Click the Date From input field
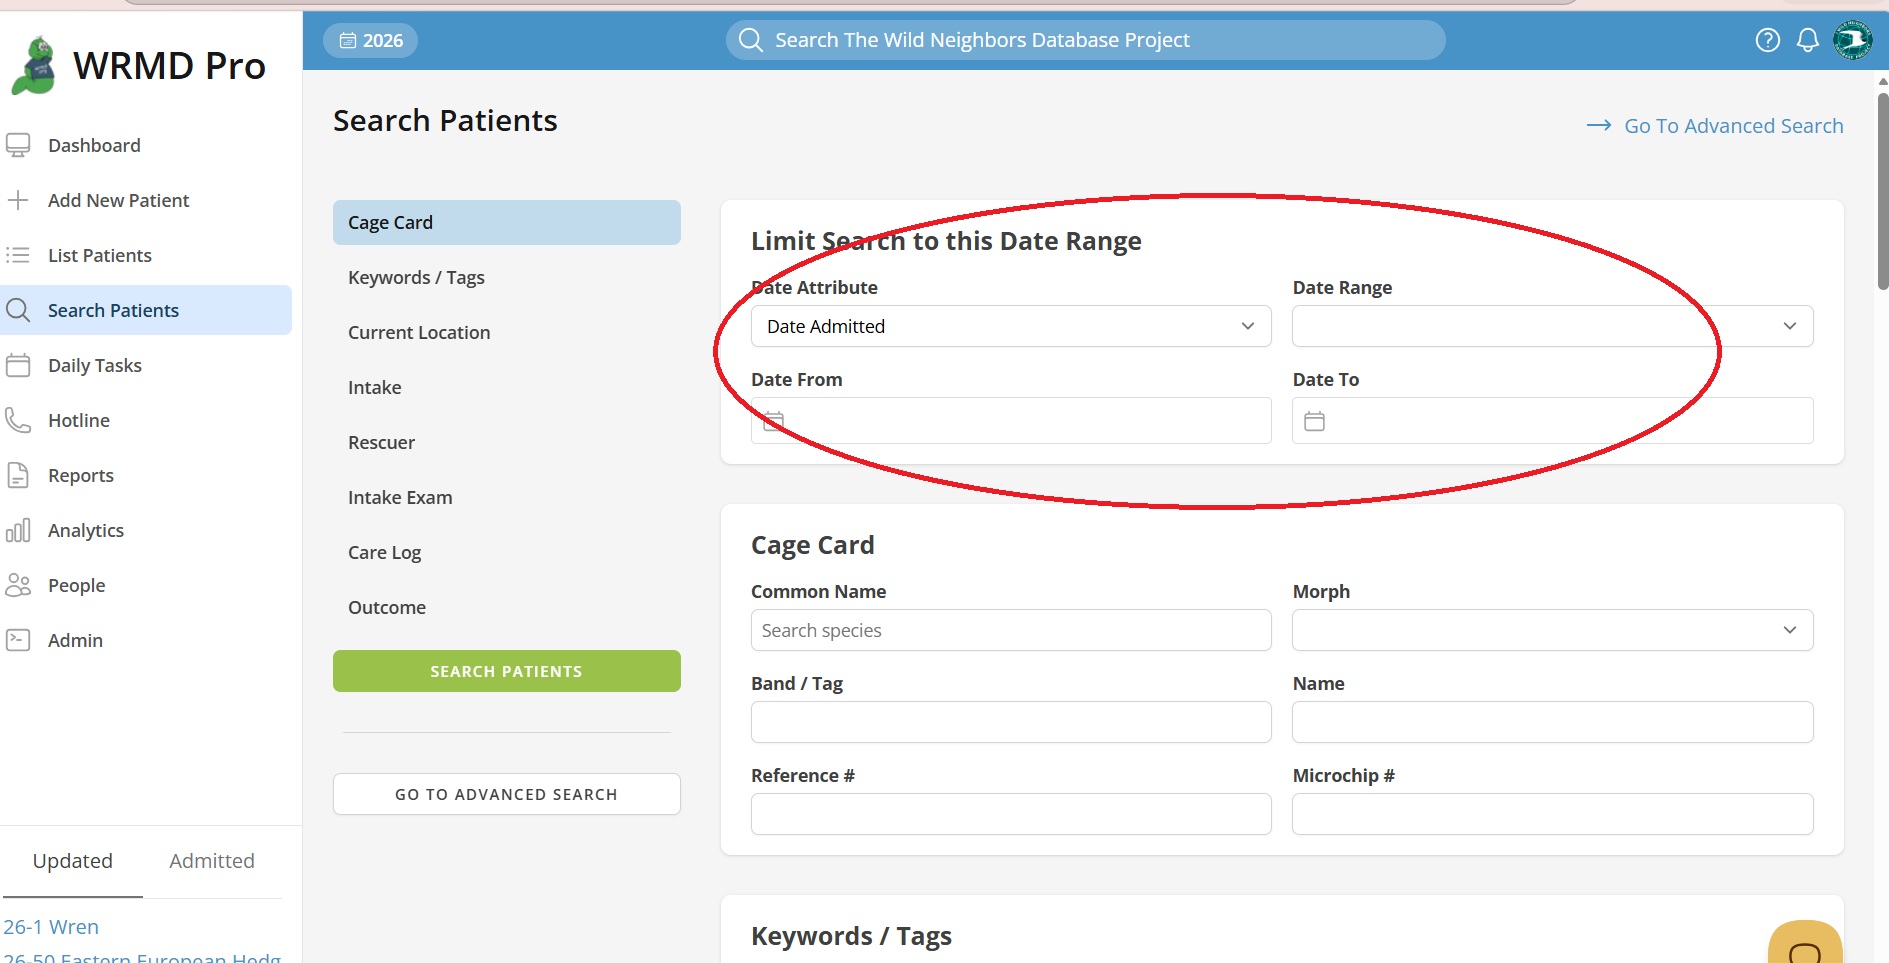Image resolution: width=1889 pixels, height=963 pixels. (x=1011, y=421)
